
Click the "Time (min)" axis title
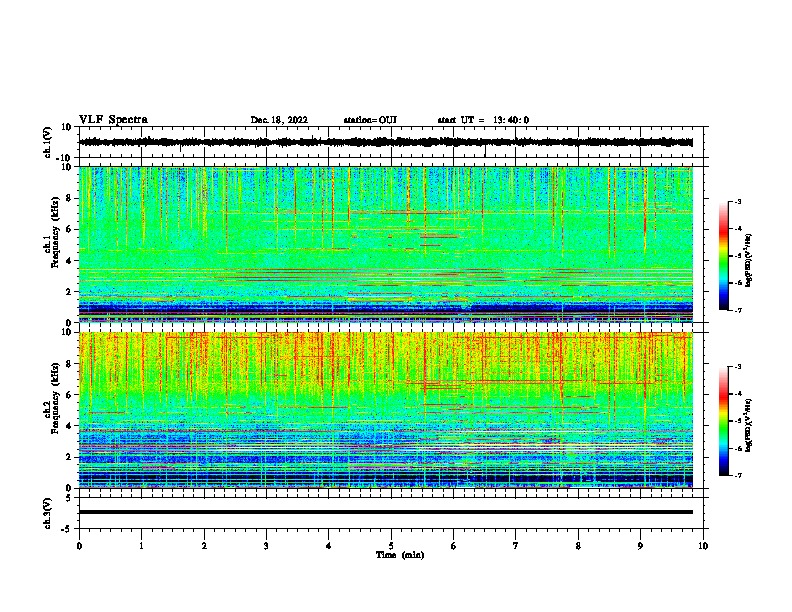400,555
